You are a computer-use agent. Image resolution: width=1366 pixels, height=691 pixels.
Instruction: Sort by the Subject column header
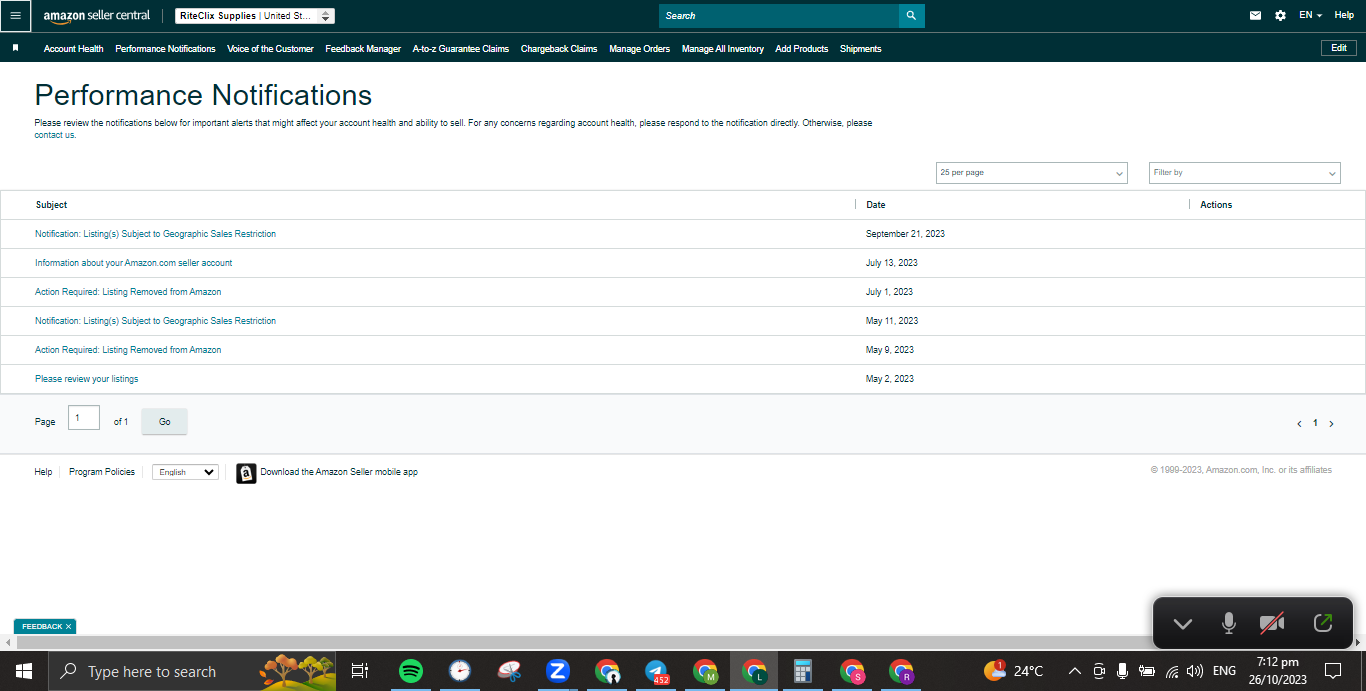(51, 205)
